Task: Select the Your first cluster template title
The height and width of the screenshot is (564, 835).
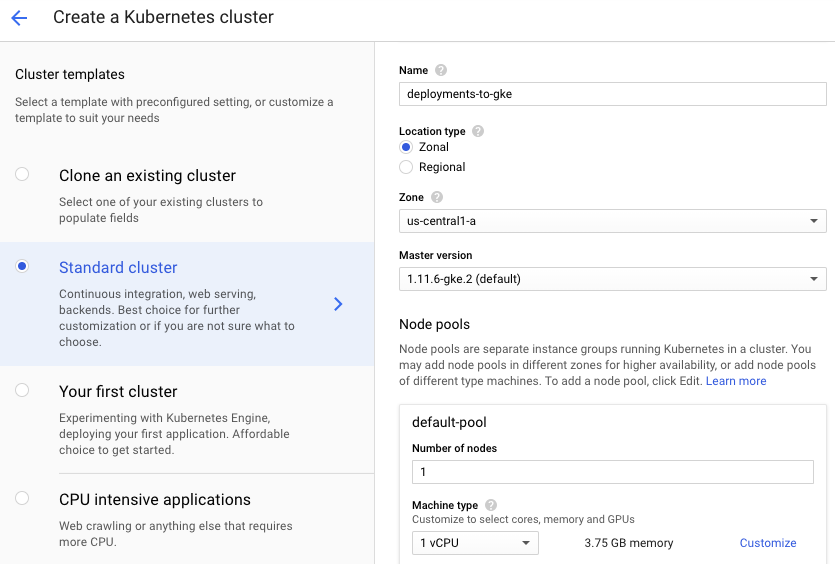Action: tap(118, 391)
